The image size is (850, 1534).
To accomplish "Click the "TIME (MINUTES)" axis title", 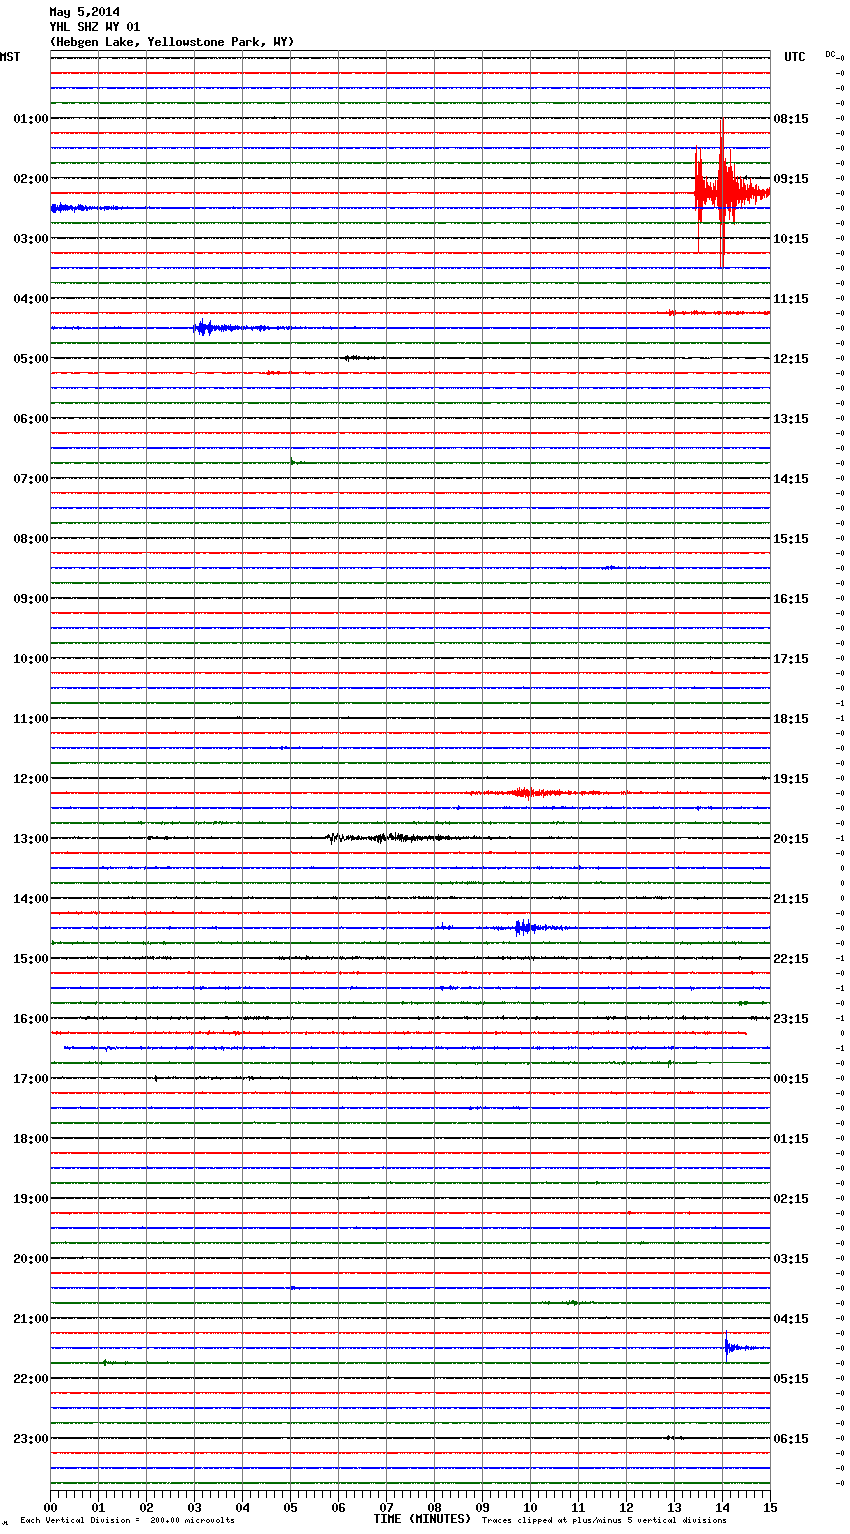I will pyautogui.click(x=422, y=1519).
